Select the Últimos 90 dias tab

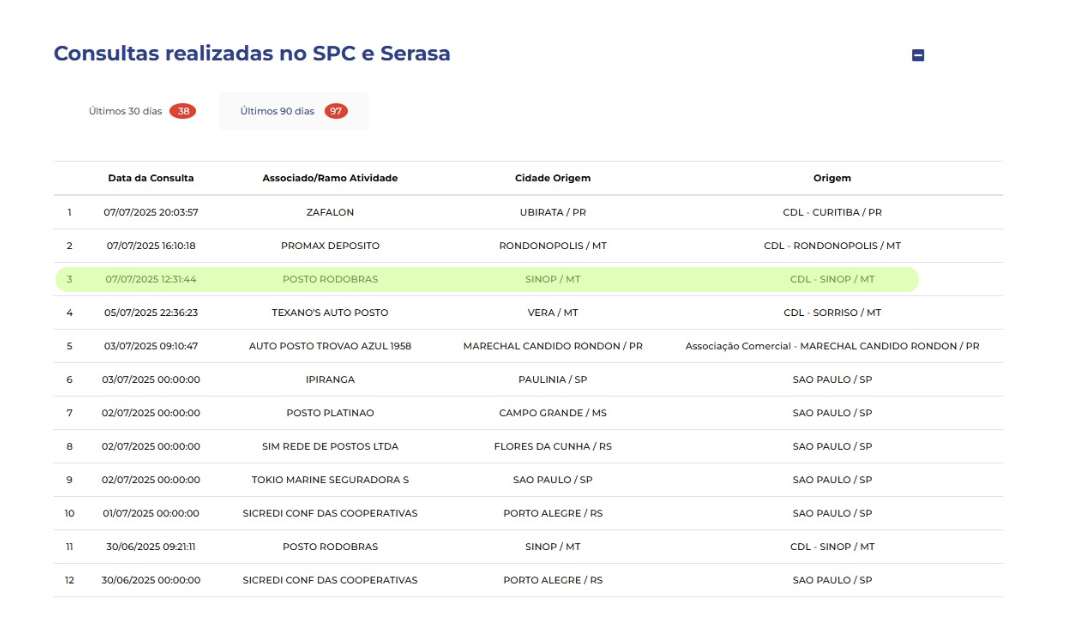click(x=294, y=111)
